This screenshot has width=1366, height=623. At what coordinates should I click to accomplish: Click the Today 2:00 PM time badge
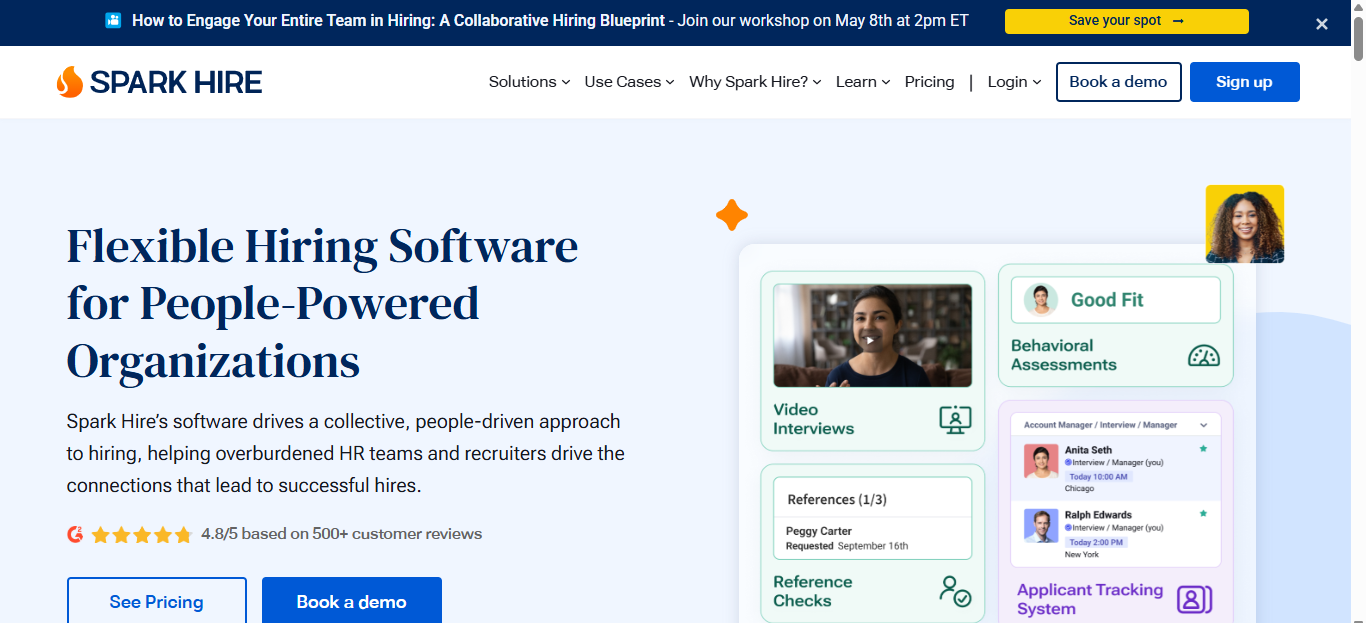pos(1097,542)
